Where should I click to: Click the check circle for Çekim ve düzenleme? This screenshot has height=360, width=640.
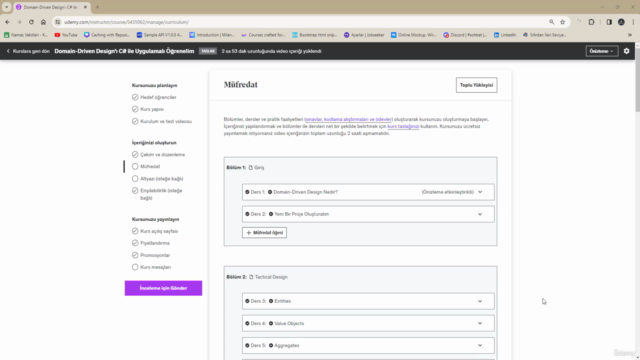click(x=135, y=155)
